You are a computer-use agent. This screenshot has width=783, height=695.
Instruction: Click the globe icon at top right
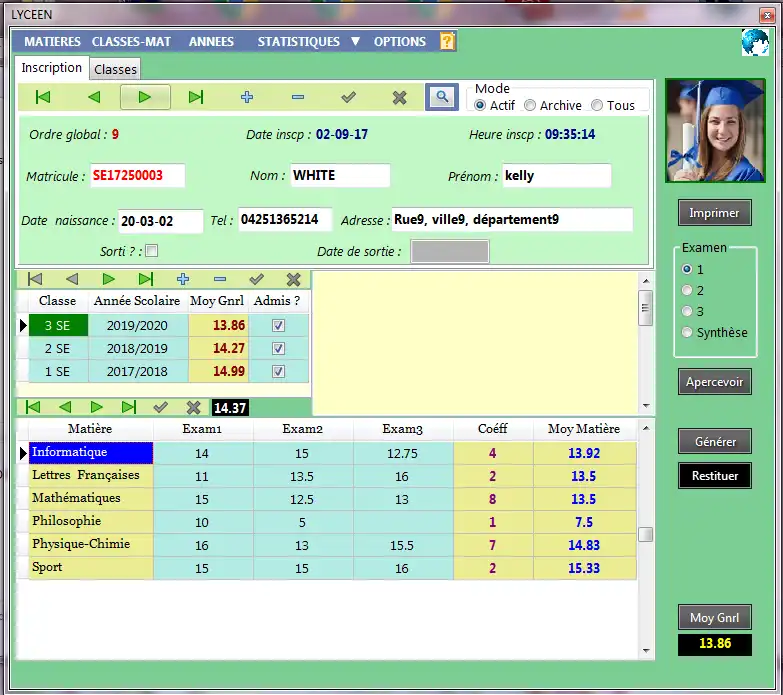click(755, 42)
